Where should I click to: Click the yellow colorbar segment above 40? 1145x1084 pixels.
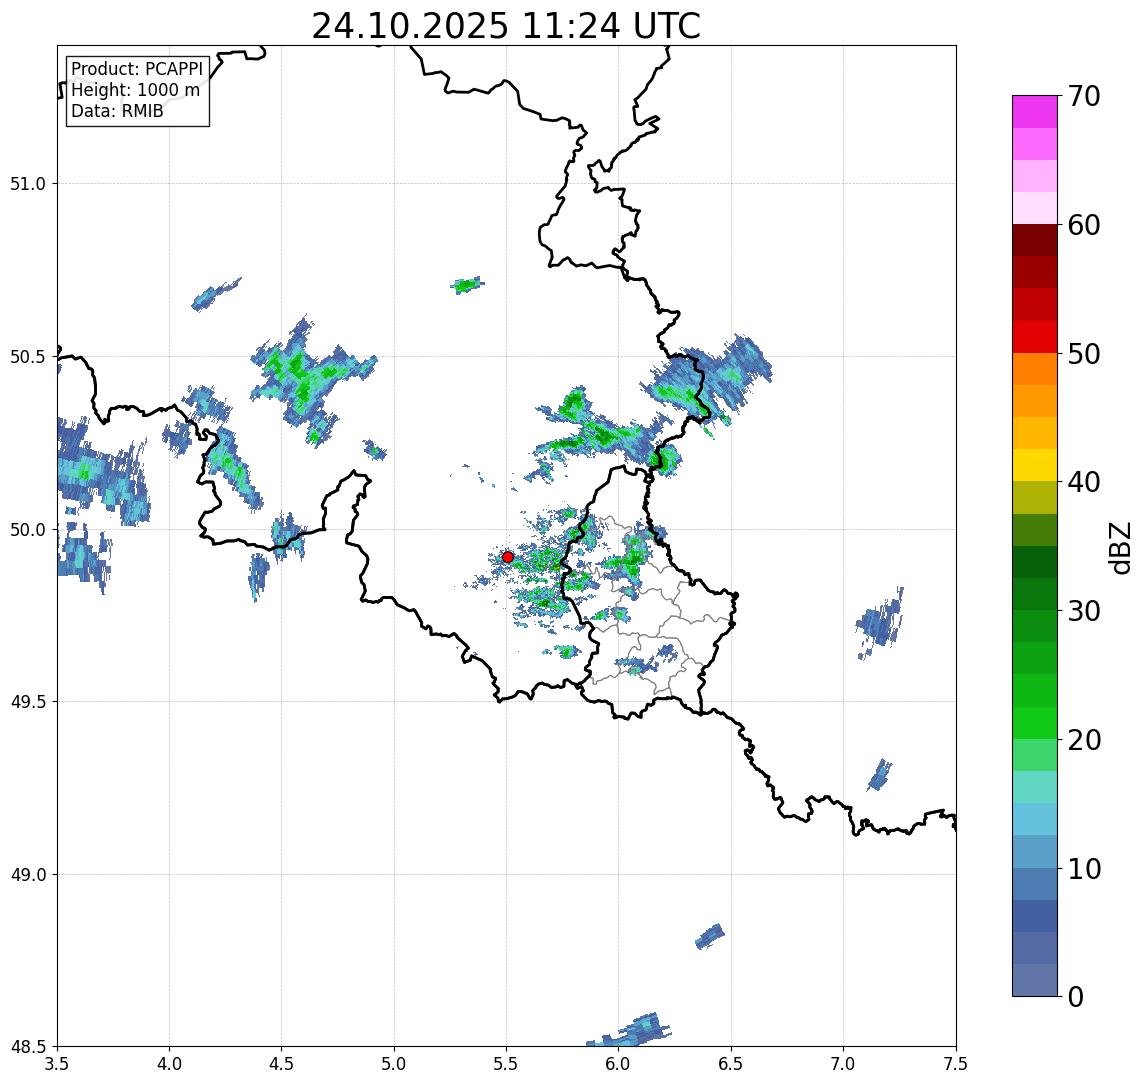[1035, 465]
